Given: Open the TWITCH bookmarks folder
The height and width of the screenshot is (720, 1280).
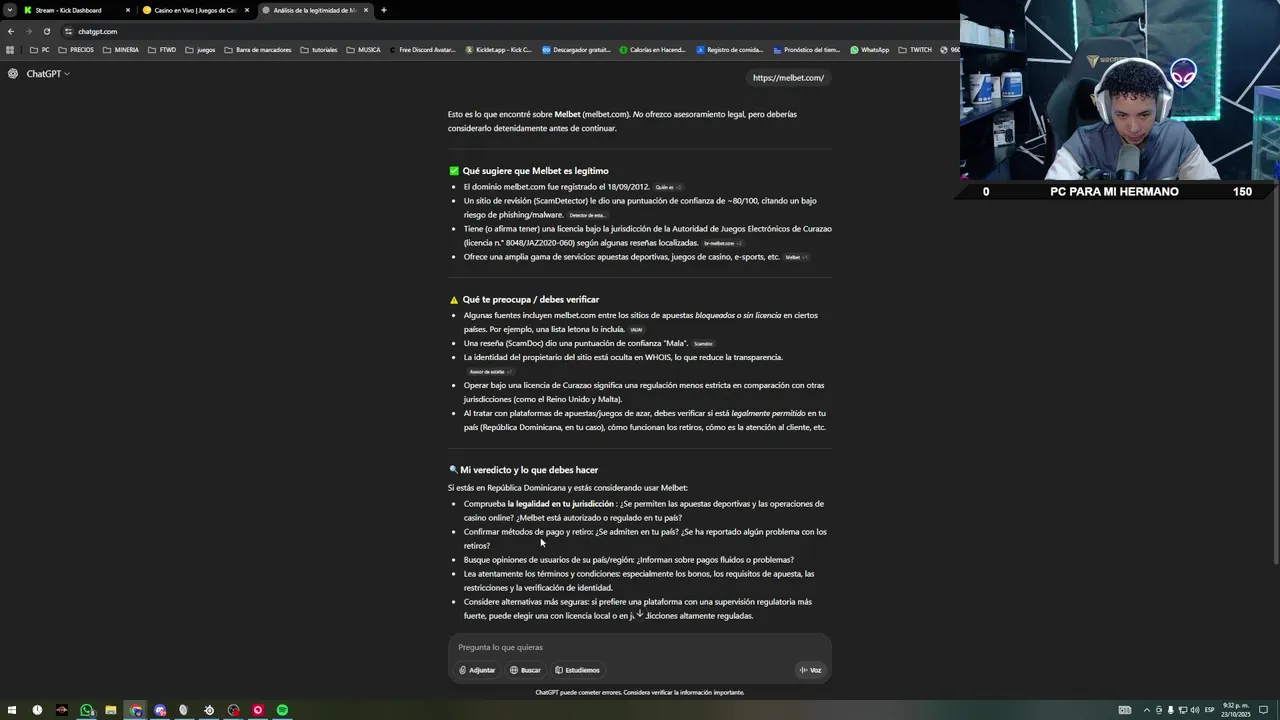Looking at the screenshot, I should [x=915, y=50].
